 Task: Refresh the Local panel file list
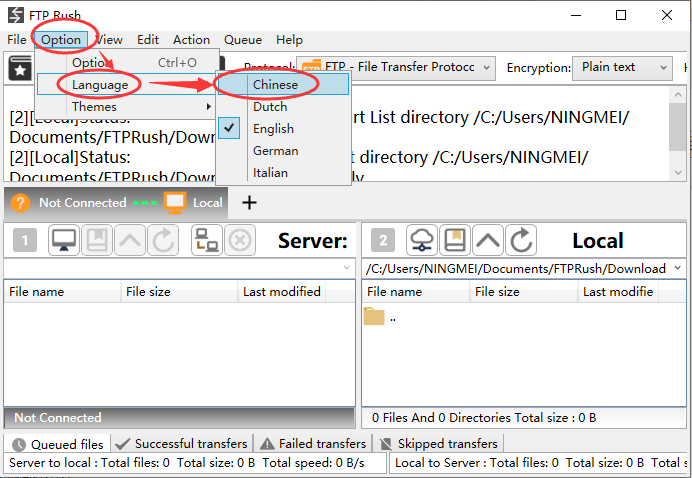click(520, 240)
